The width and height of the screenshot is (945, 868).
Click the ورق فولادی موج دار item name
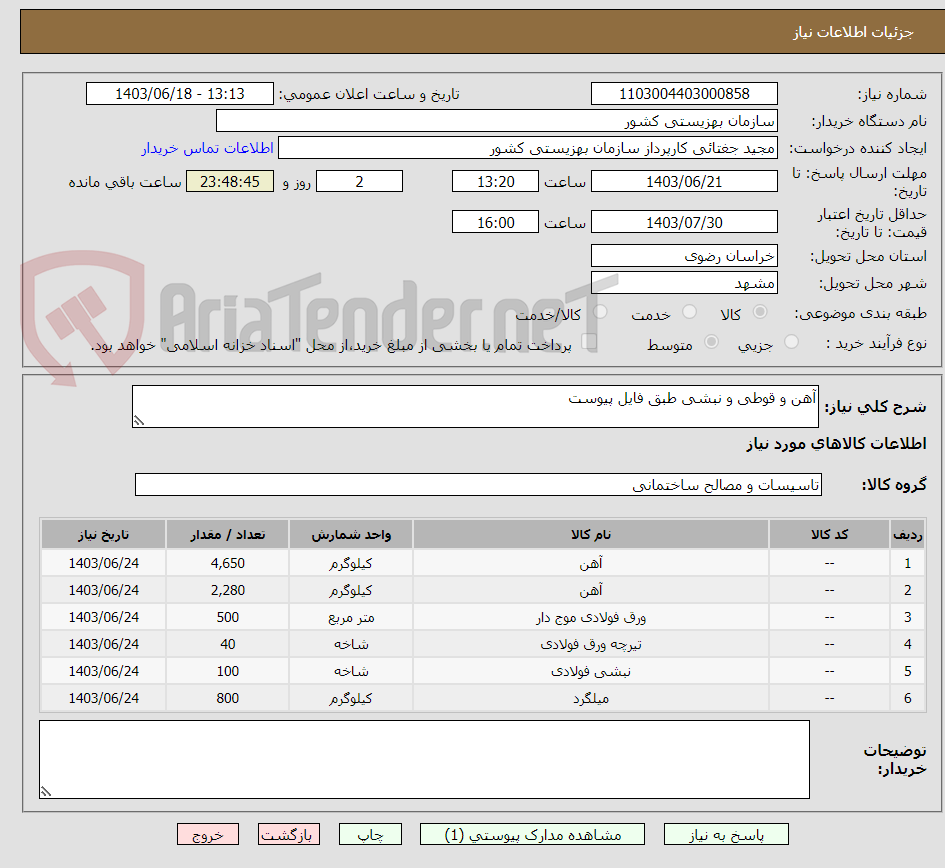pos(591,617)
